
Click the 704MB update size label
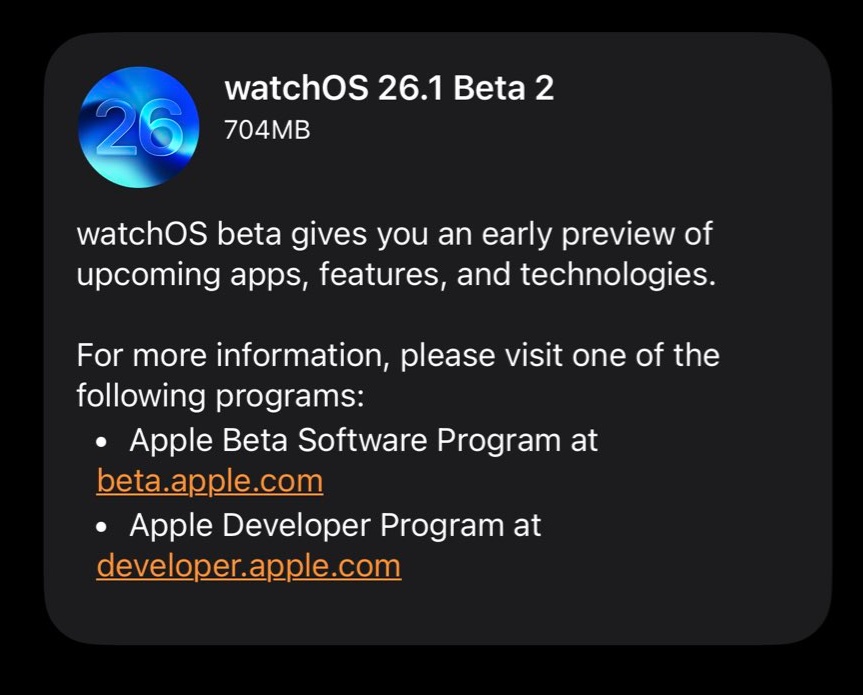[x=267, y=130]
